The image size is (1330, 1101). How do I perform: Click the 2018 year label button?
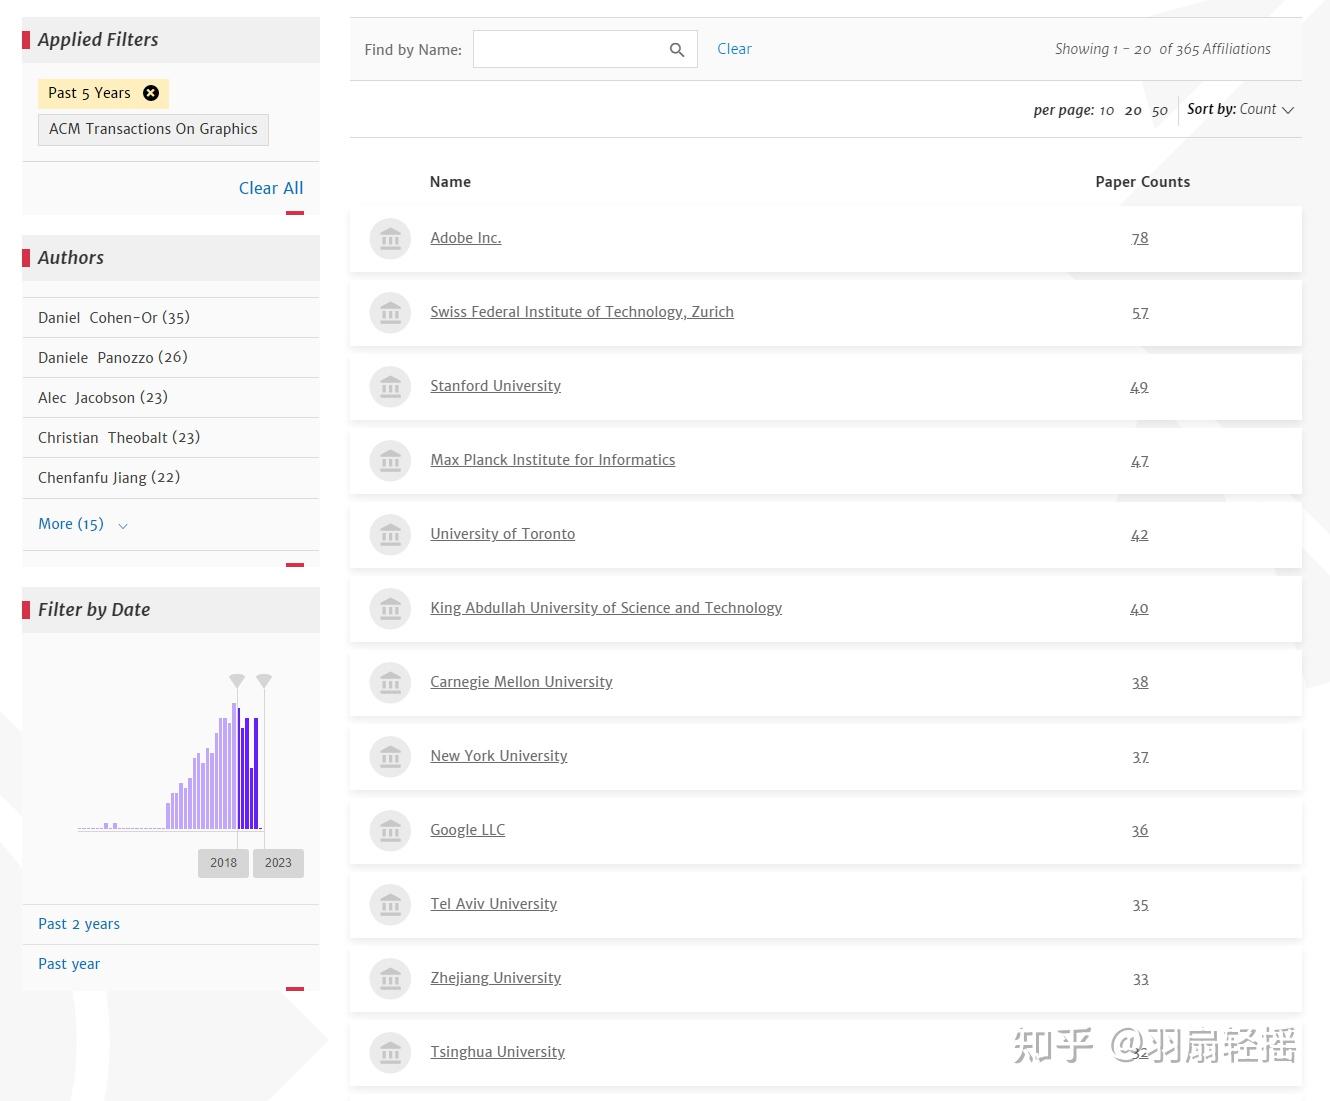coord(224,863)
